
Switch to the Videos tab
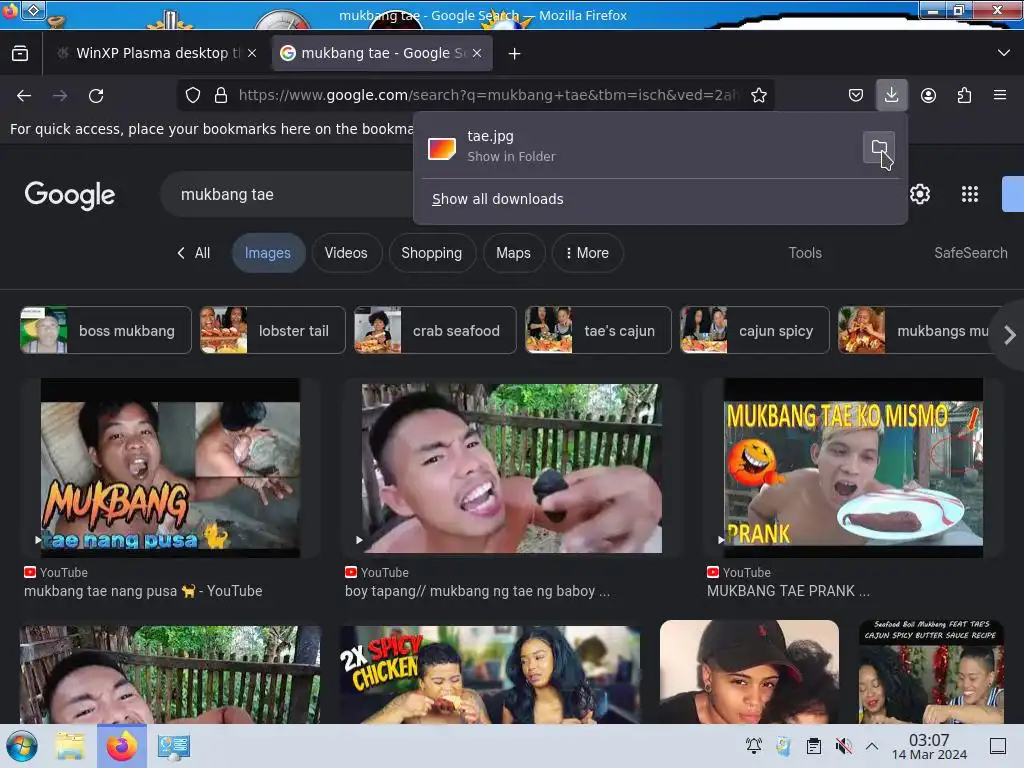(346, 253)
